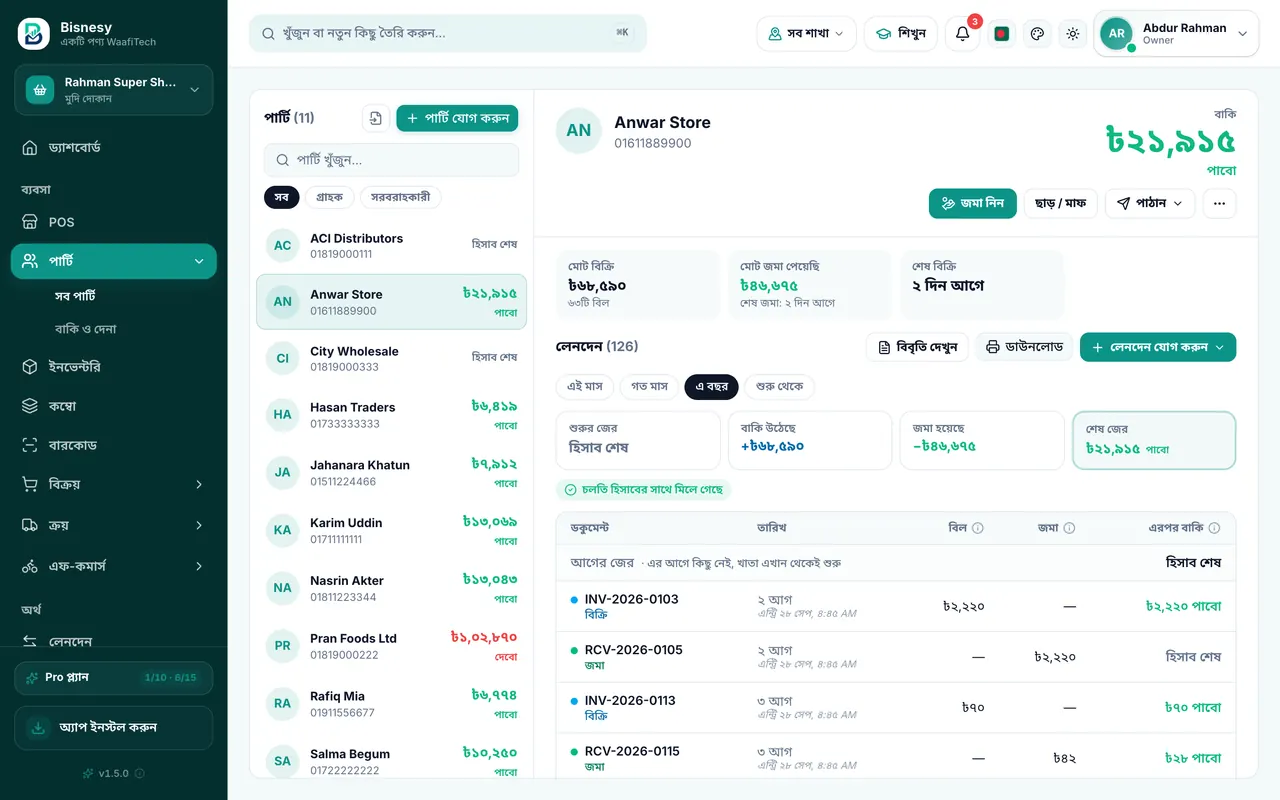Open লেনদেন যোগ করুন dropdown

(x=1158, y=347)
